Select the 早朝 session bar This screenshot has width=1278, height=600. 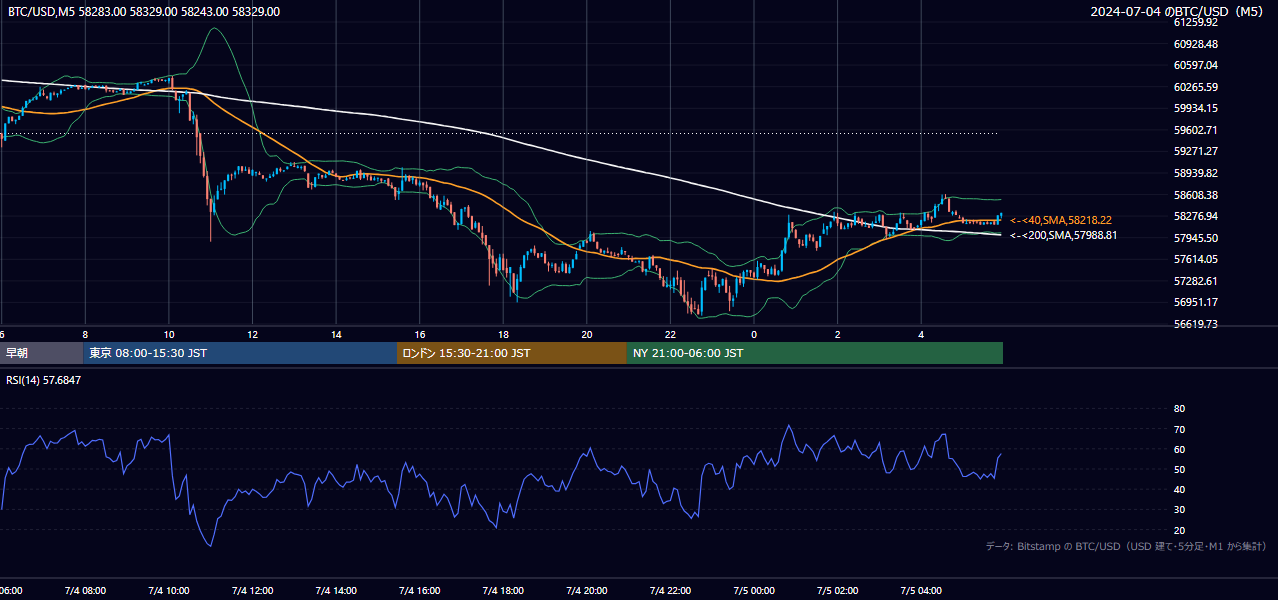tap(42, 353)
